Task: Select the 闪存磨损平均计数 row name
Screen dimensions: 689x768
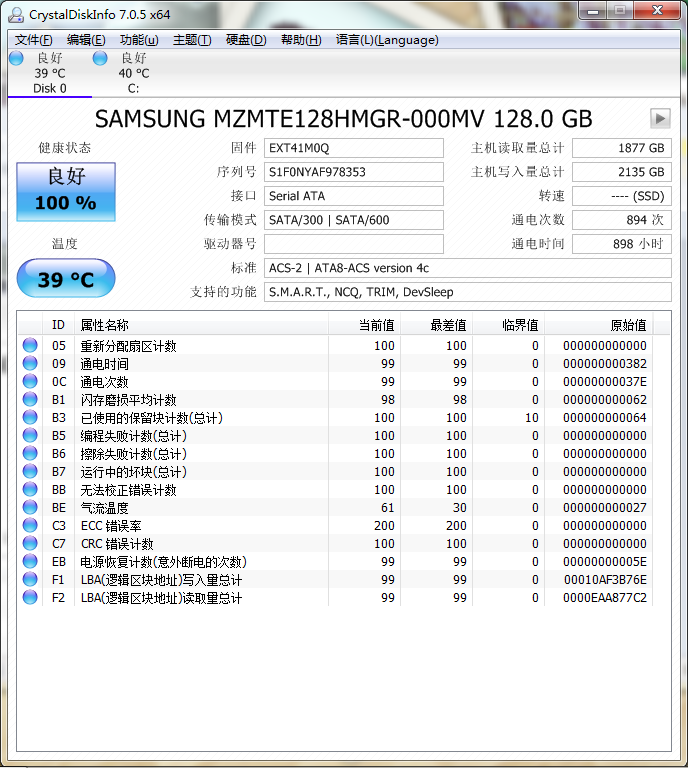Action: 128,400
